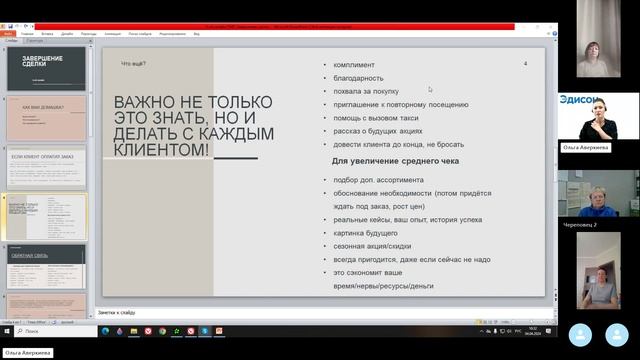Image resolution: width=640 pixels, height=360 pixels.
Task: Open the taskbar clock and date
Action: tap(533, 331)
